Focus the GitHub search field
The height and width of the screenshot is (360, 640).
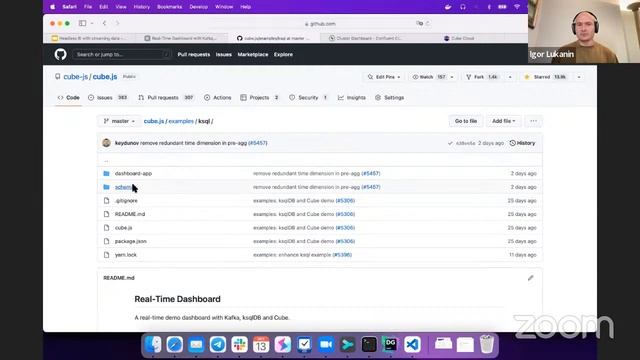coord(121,54)
